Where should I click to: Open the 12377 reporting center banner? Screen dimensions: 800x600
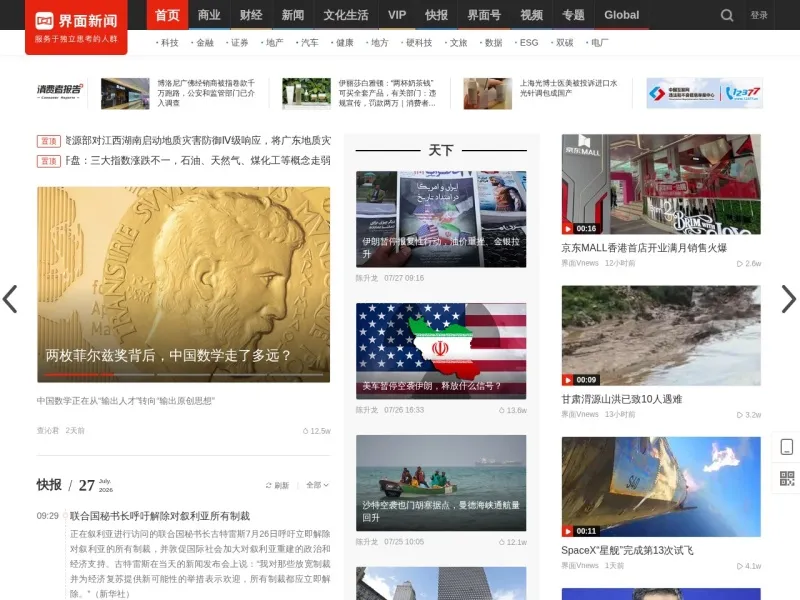click(x=704, y=93)
